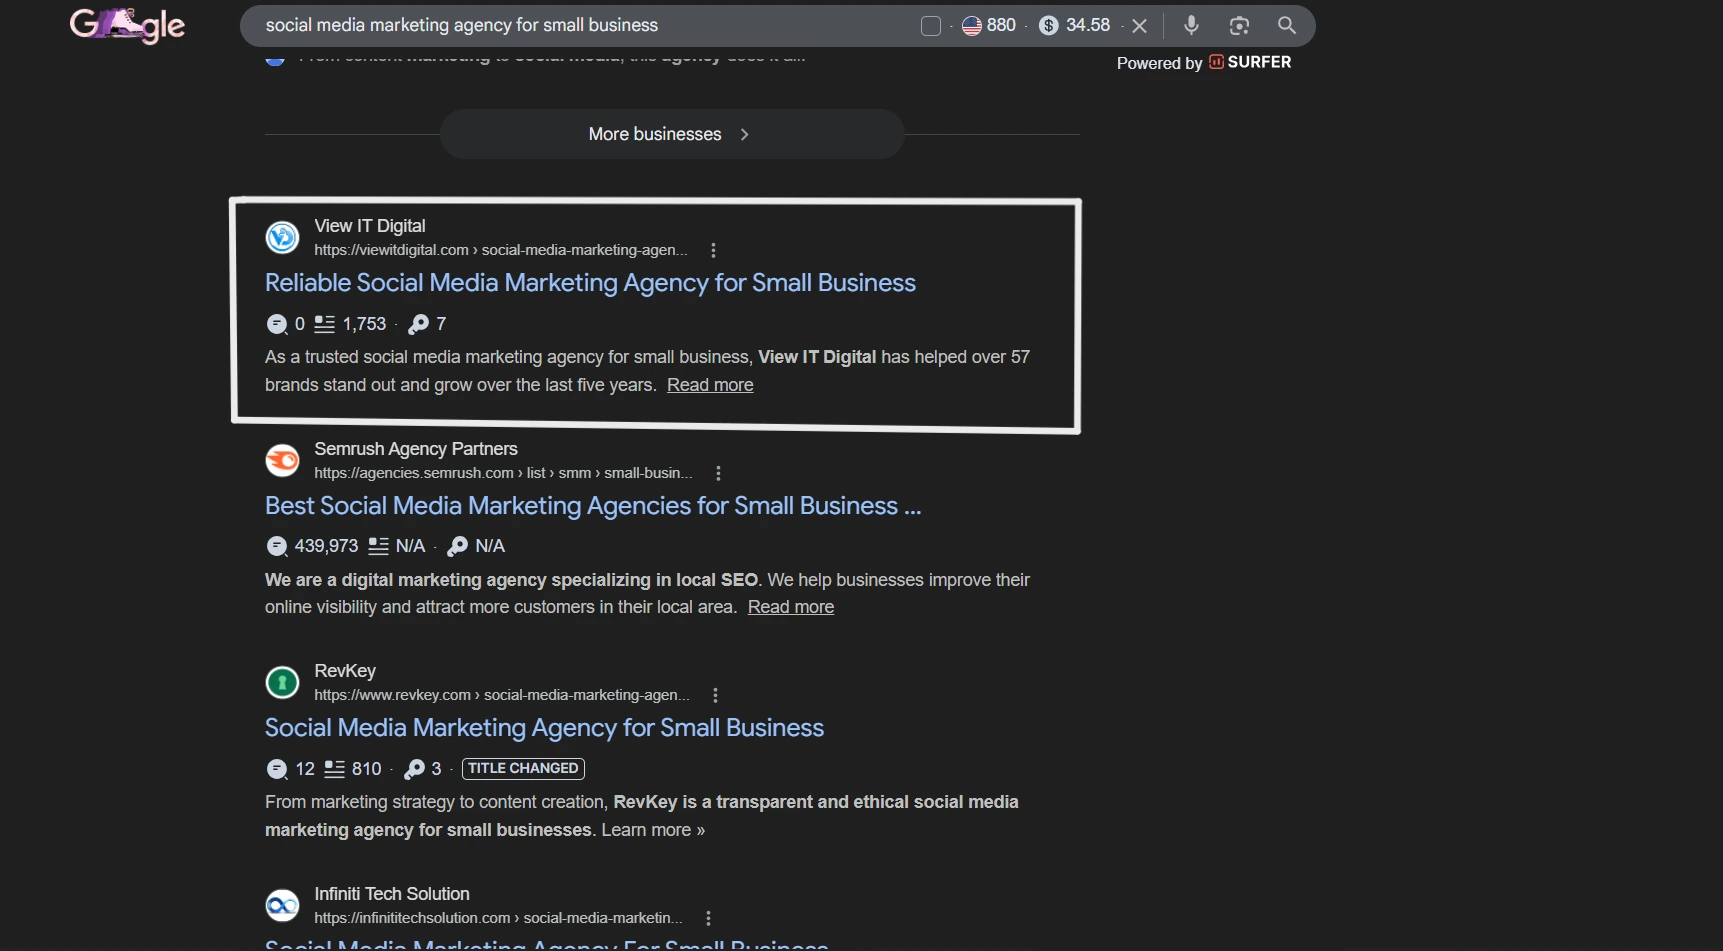The width and height of the screenshot is (1723, 951).
Task: Open the Surfer link next to Powered by
Action: 1250,62
